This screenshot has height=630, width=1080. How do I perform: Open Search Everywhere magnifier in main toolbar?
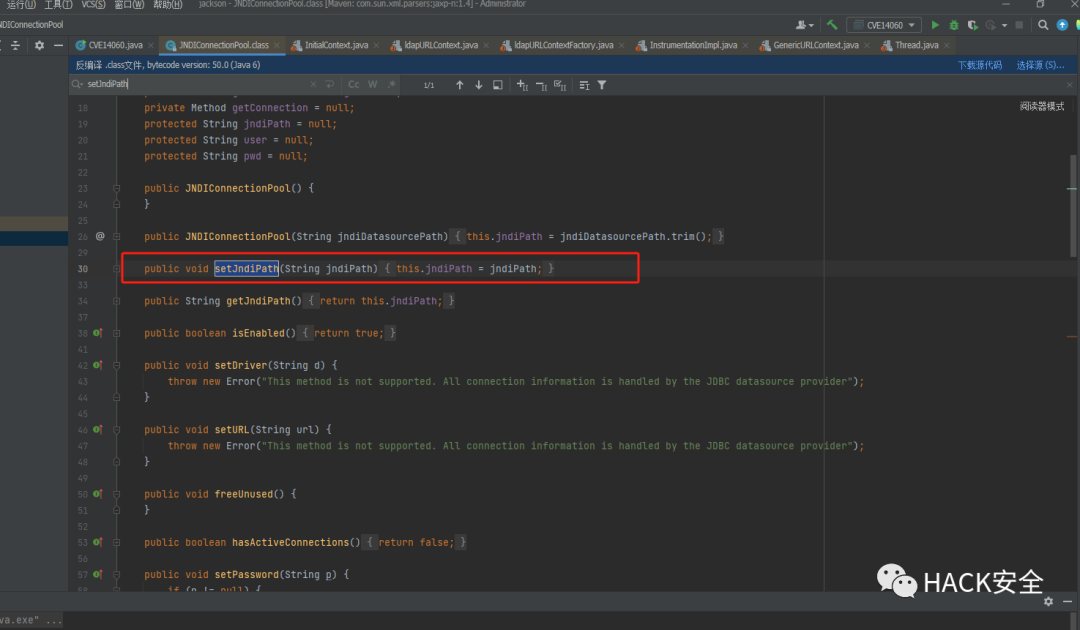1043,25
